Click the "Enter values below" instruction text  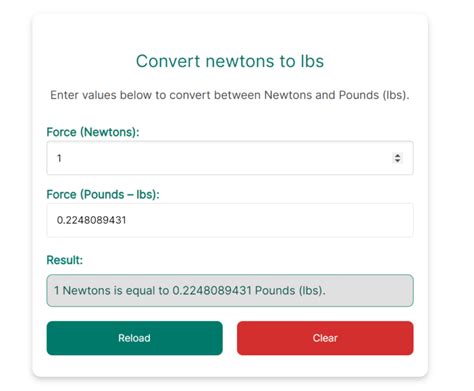point(230,95)
